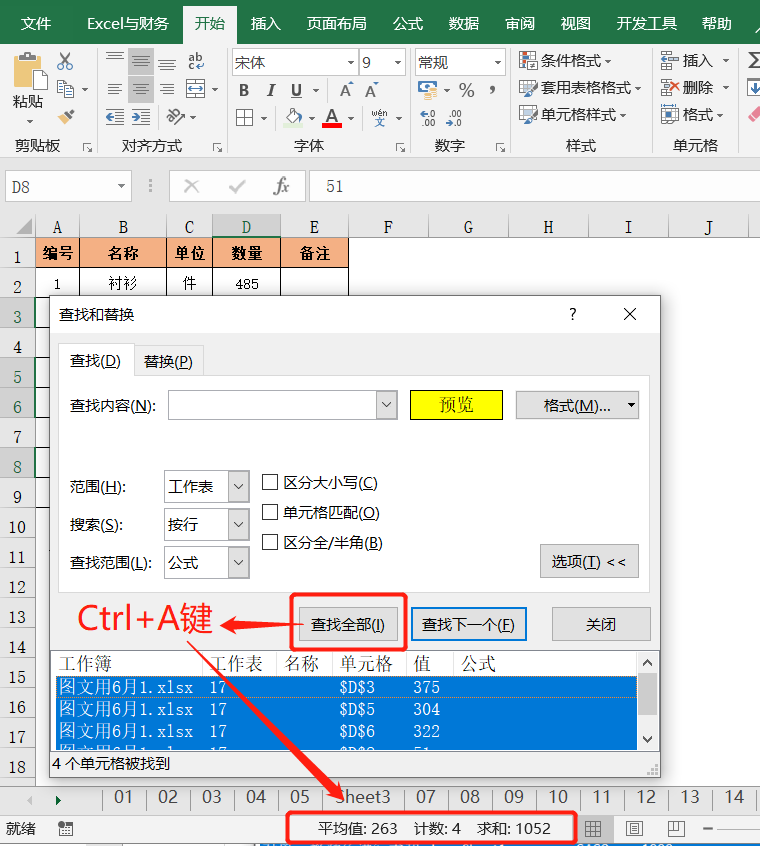
Task: Toggle middle vertical alignment button
Action: tap(141, 62)
